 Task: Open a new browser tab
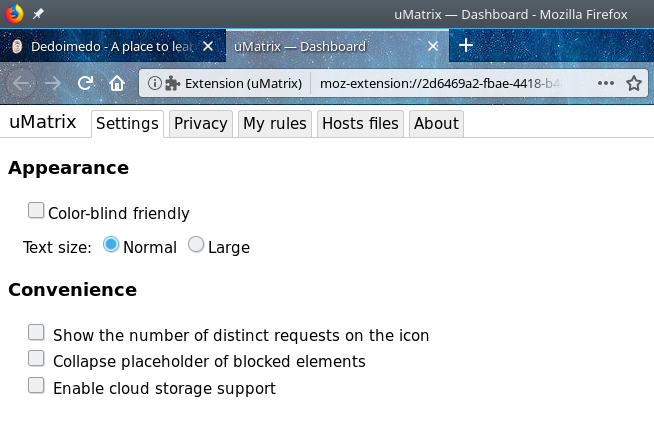[466, 46]
